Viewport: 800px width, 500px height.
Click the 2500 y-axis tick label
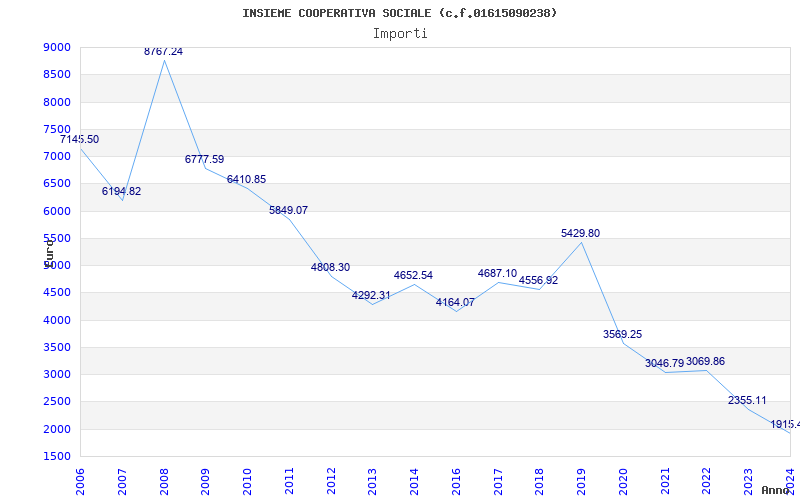pyautogui.click(x=58, y=402)
